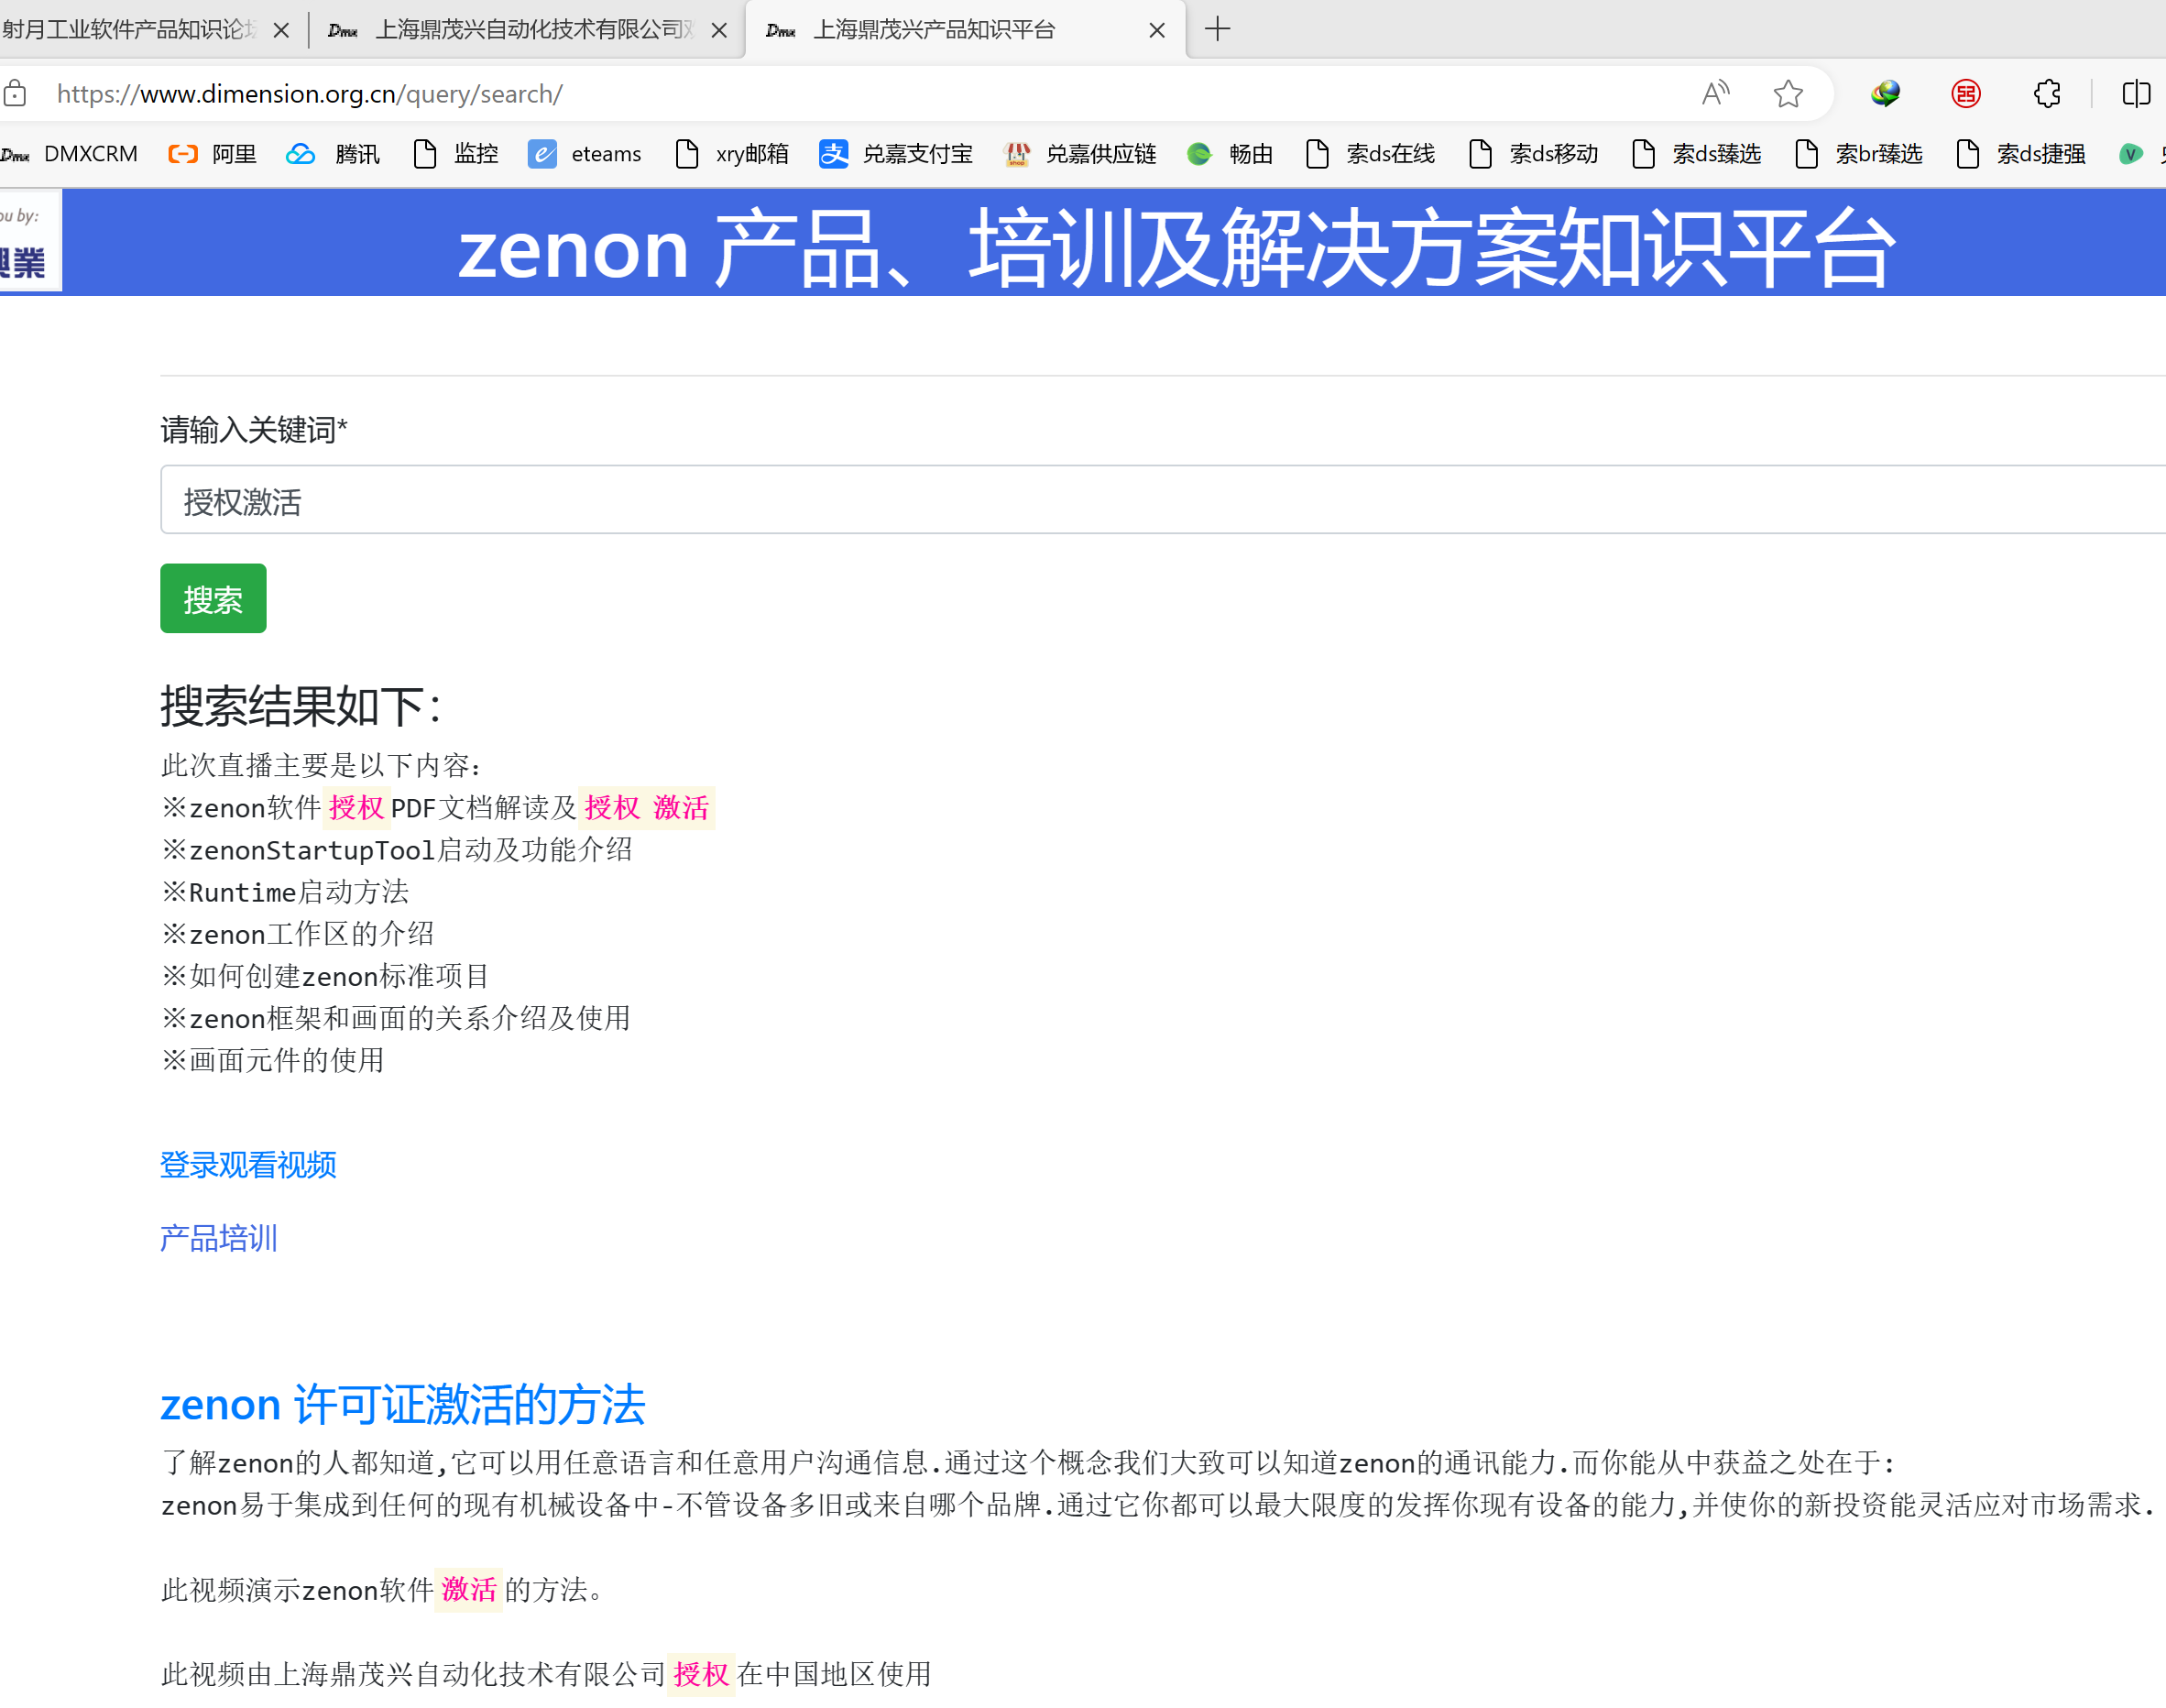Focus the keyword field containing 授权激活

point(1163,500)
